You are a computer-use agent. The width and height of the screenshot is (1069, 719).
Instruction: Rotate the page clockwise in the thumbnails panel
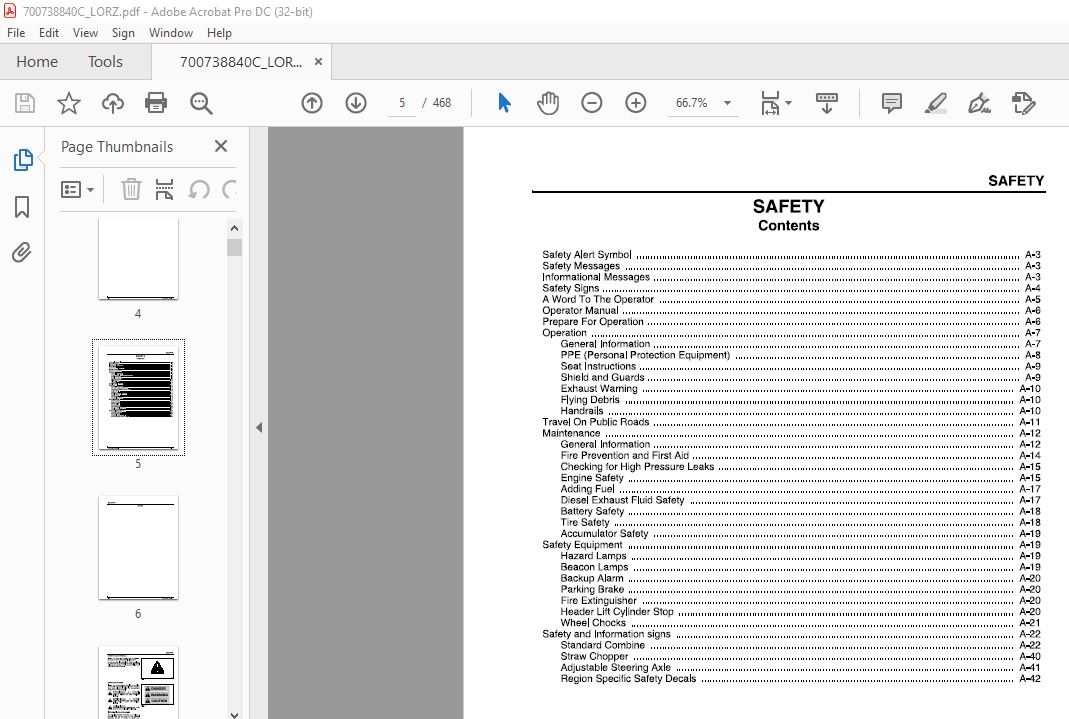pos(230,189)
